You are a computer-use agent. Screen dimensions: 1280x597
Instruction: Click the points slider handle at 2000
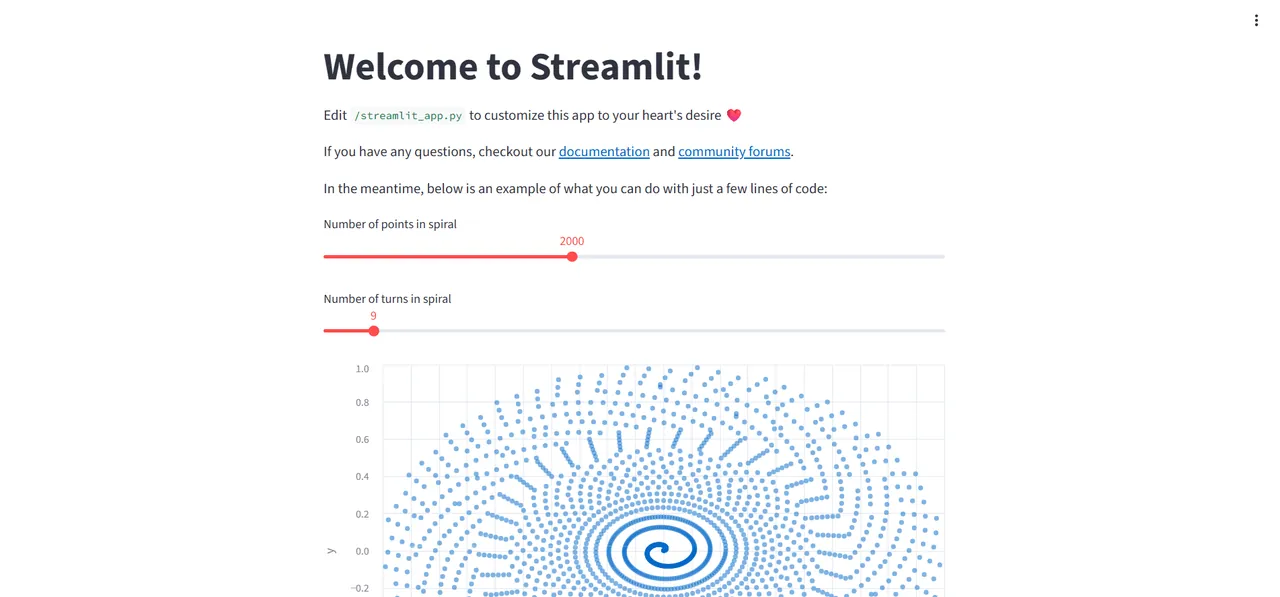pos(572,257)
